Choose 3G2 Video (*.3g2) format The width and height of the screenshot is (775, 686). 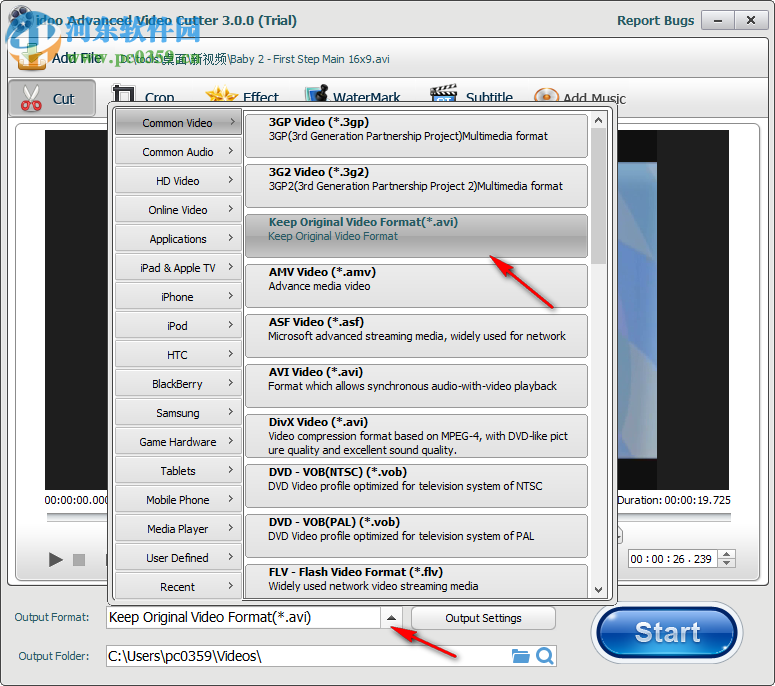416,186
